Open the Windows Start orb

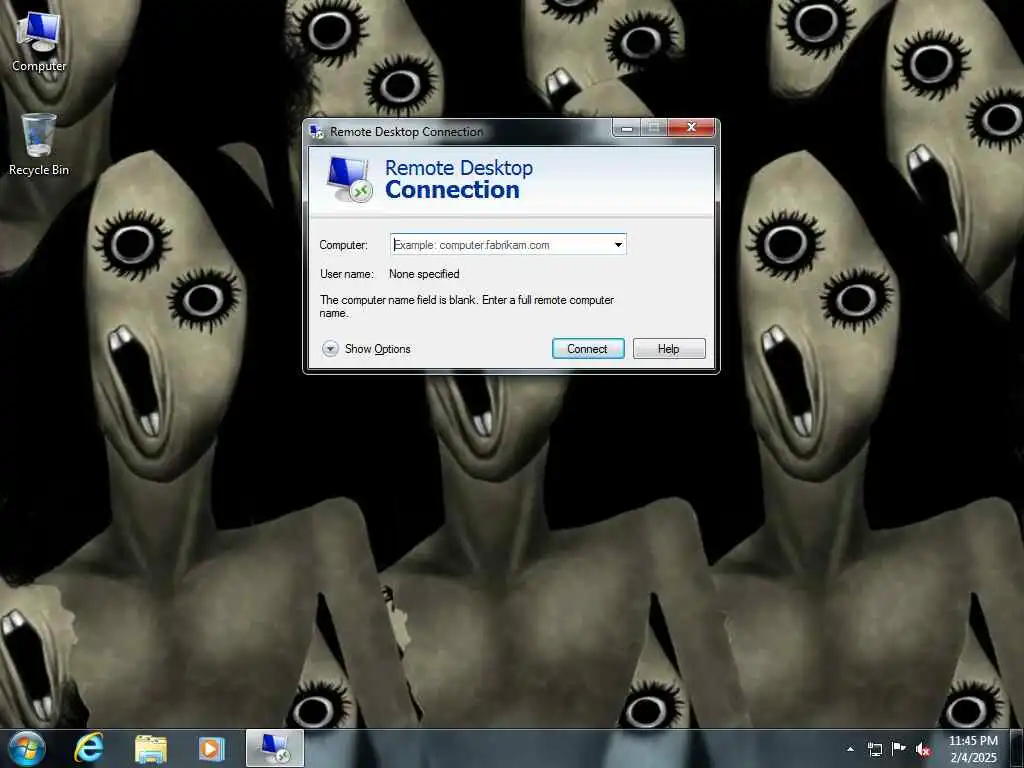coord(27,748)
